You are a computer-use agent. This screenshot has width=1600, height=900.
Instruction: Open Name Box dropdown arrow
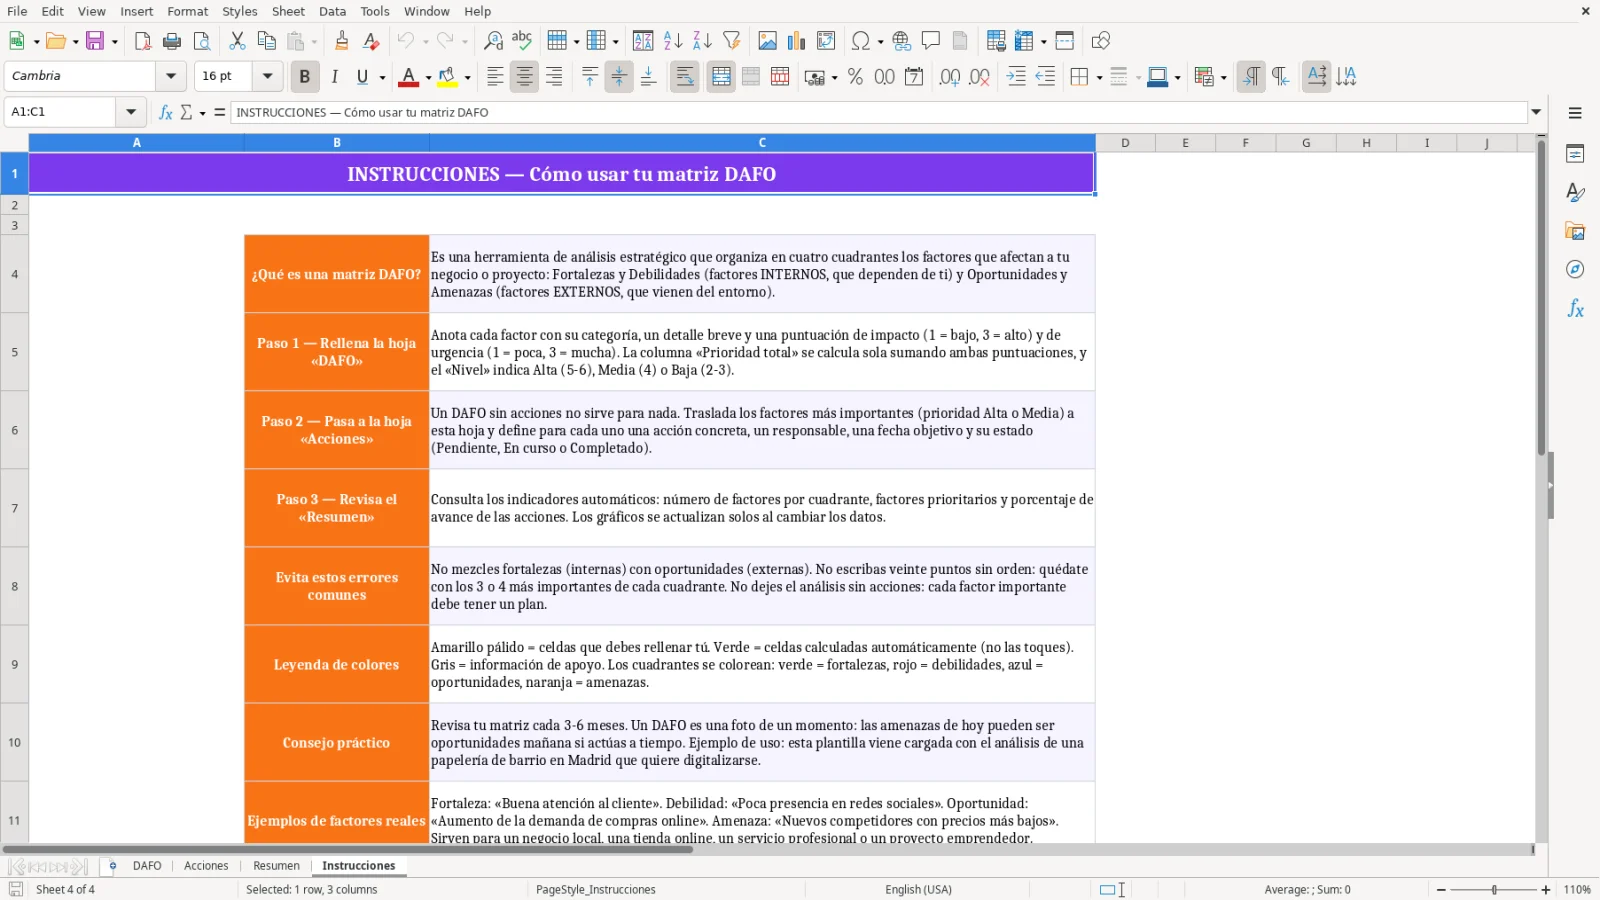point(131,112)
